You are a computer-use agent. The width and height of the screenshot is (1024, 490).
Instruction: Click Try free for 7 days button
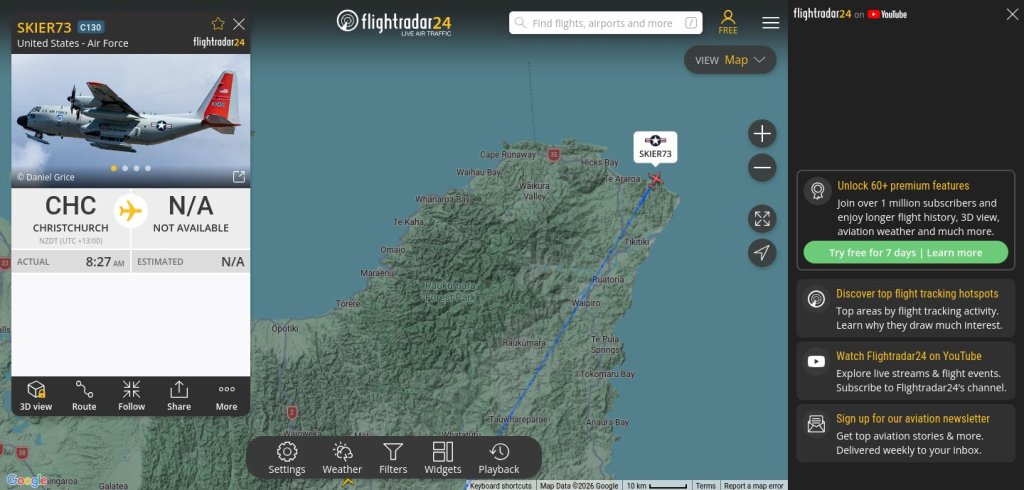pos(905,253)
